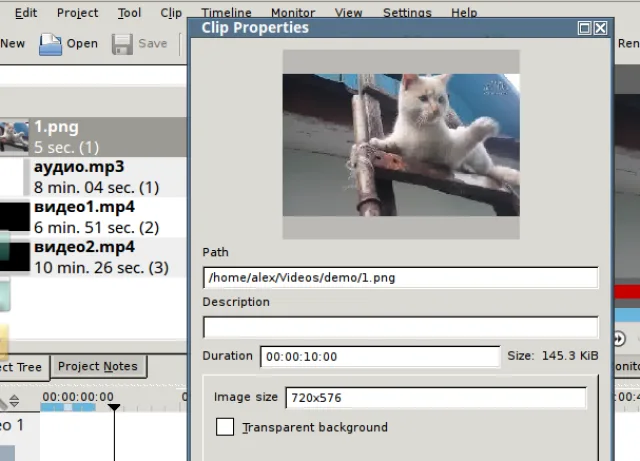Click the track height up-down arrows icon
Image resolution: width=640 pixels, height=461 pixels.
pos(14,401)
